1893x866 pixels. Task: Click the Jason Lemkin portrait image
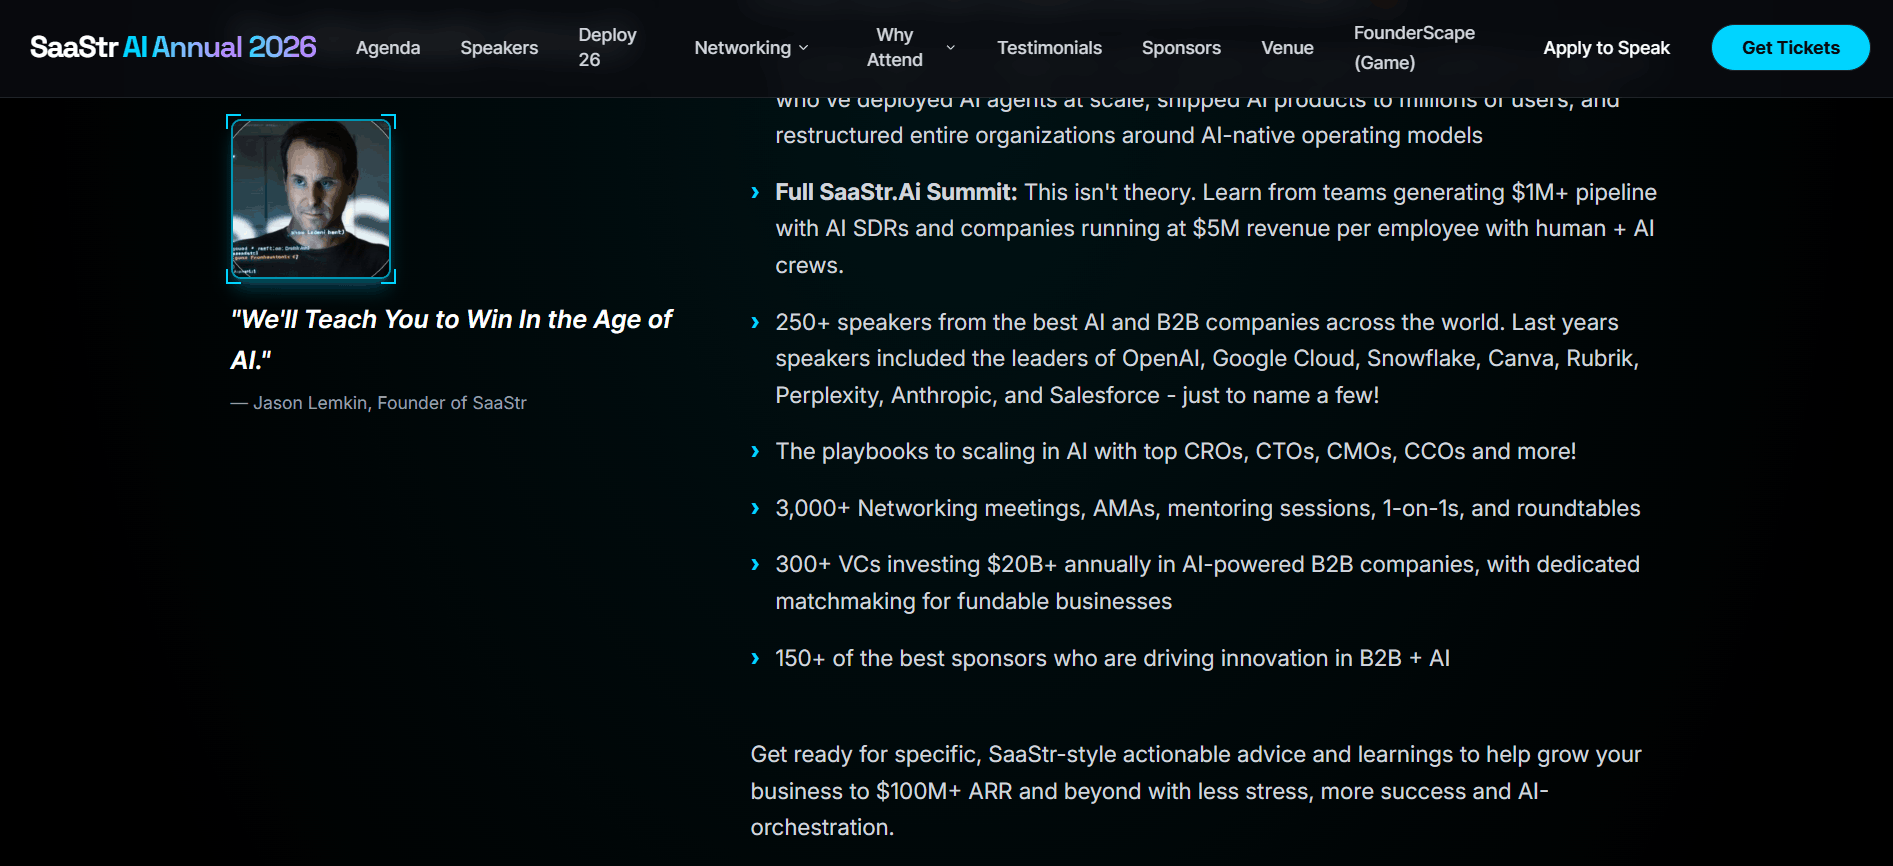[311, 199]
